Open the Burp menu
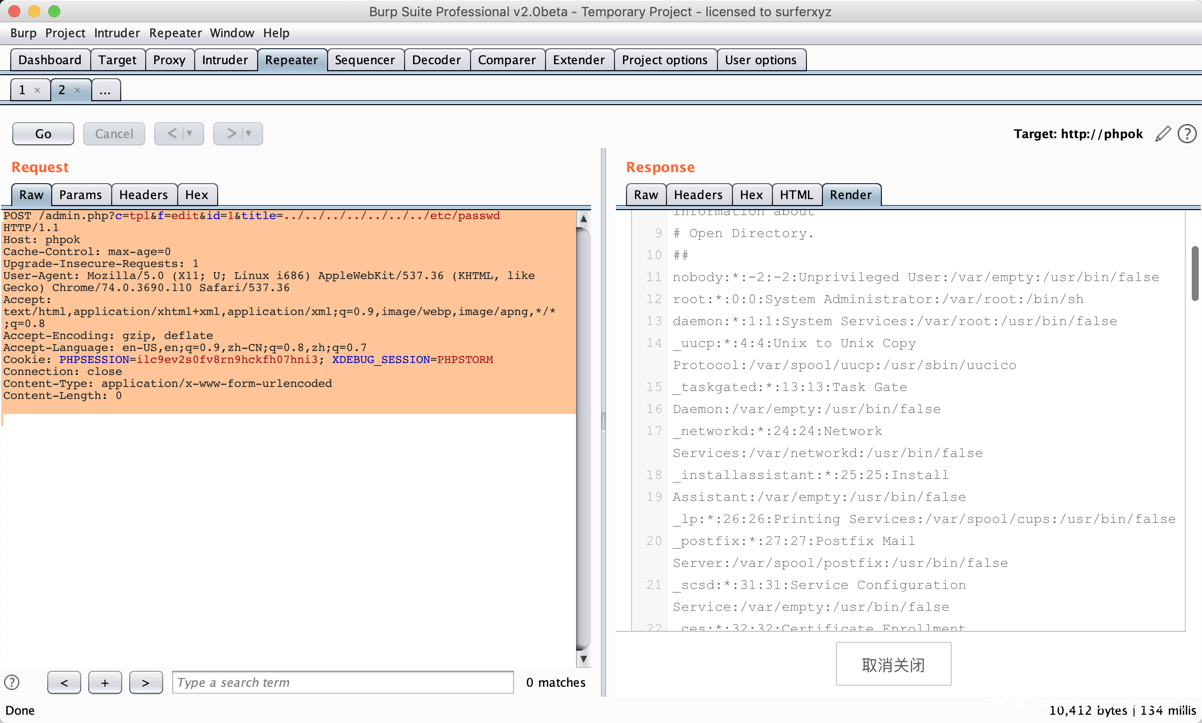Image resolution: width=1202 pixels, height=723 pixels. pos(23,33)
